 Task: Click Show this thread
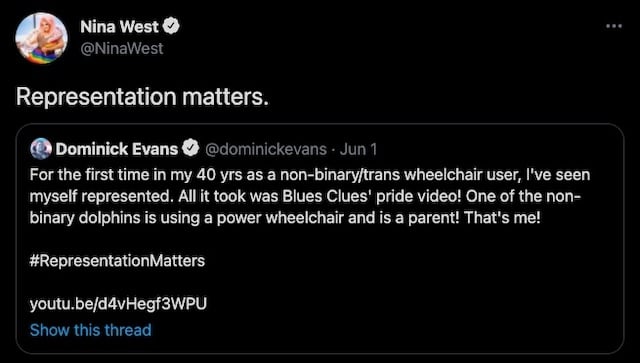point(91,330)
